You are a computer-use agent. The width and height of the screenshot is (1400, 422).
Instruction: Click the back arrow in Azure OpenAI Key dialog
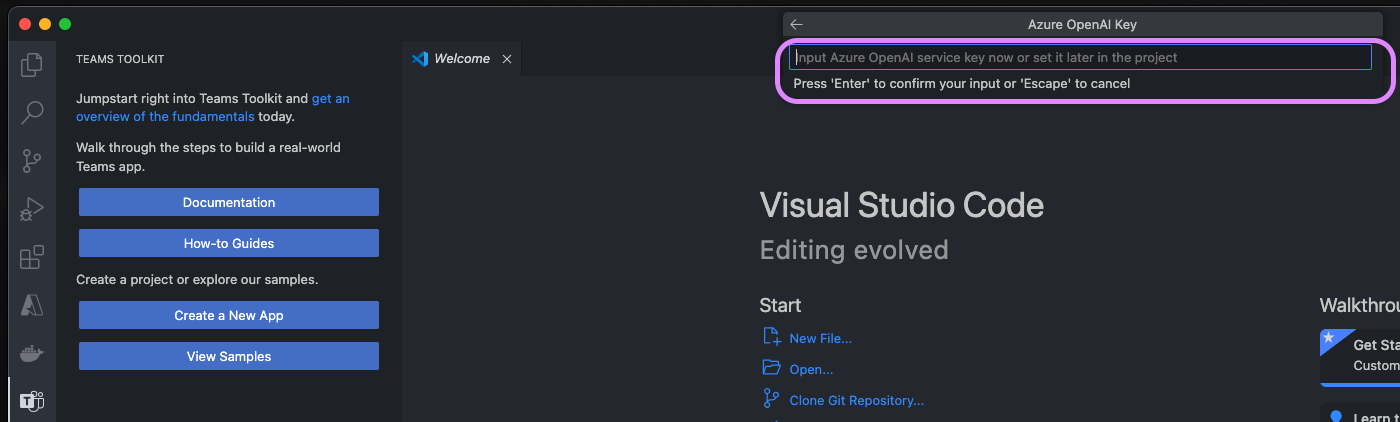pos(796,25)
